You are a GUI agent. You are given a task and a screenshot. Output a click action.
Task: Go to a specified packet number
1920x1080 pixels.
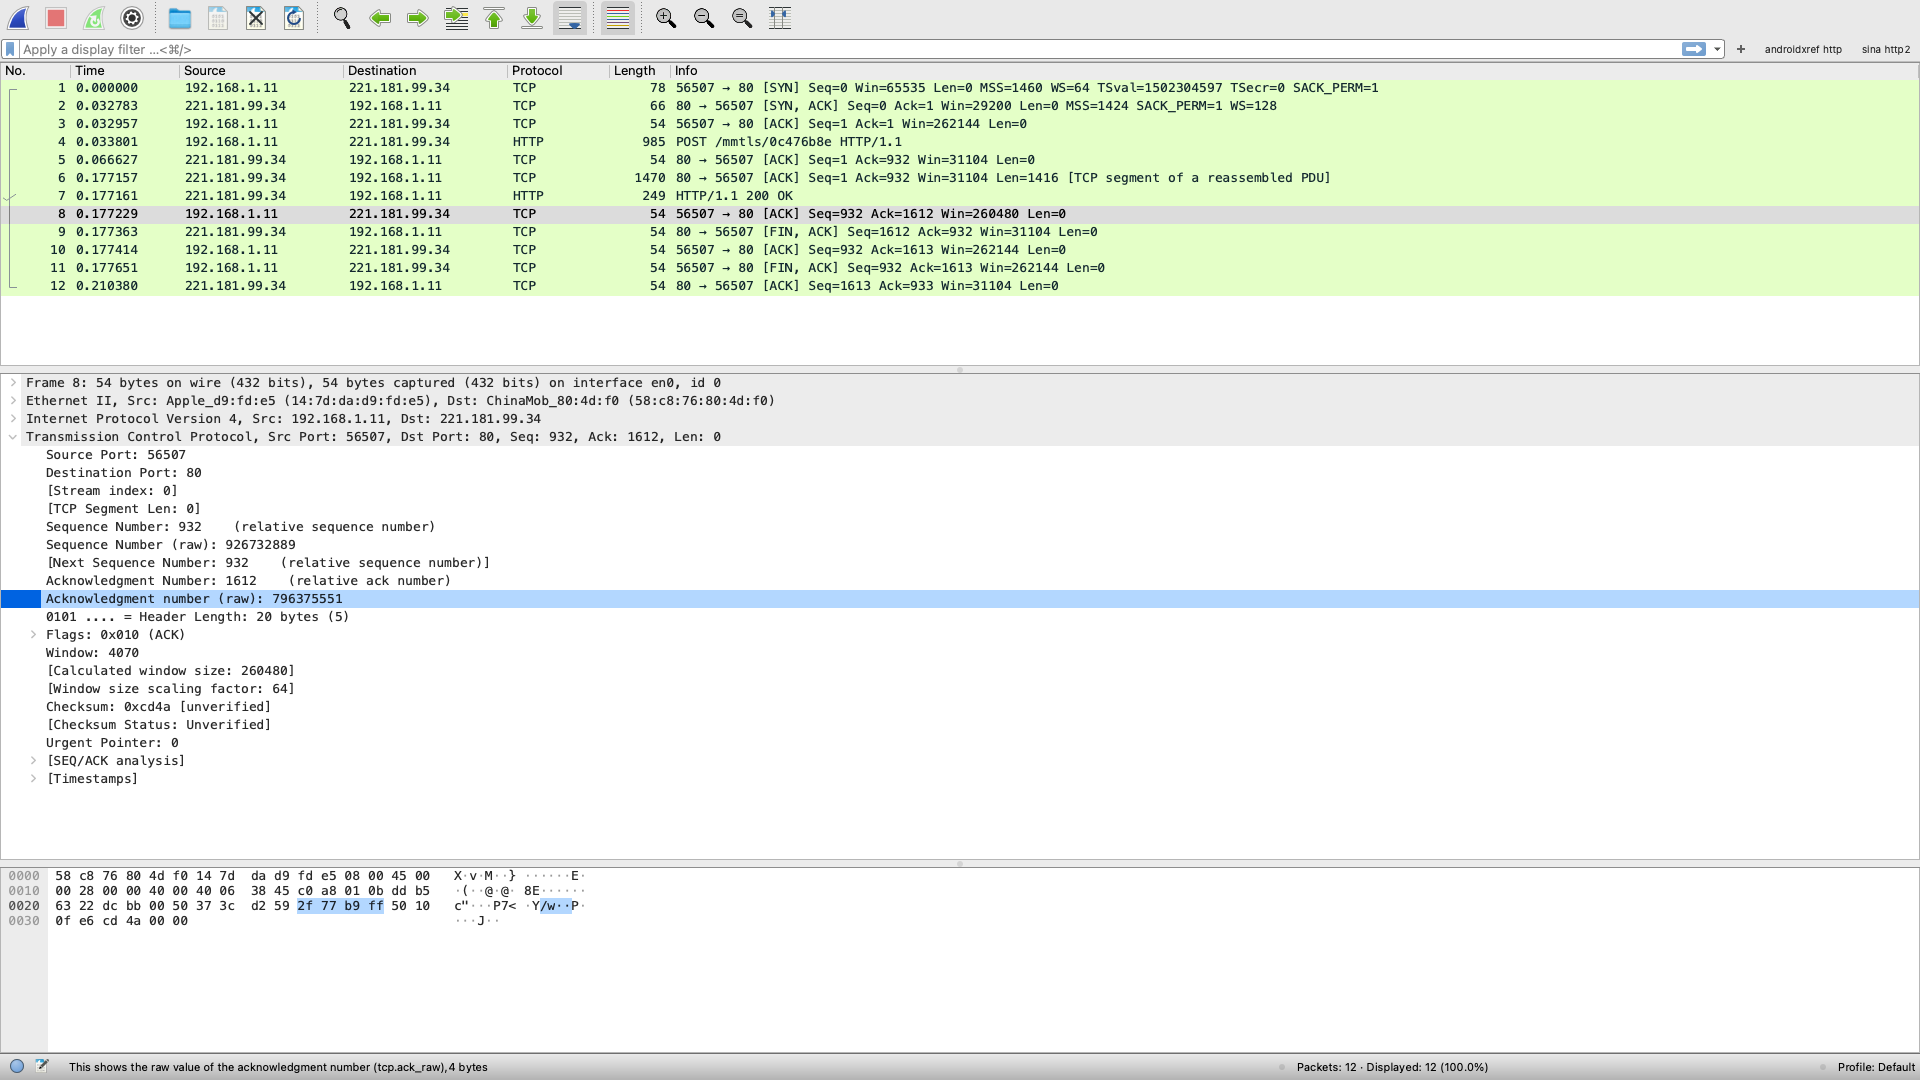click(456, 18)
